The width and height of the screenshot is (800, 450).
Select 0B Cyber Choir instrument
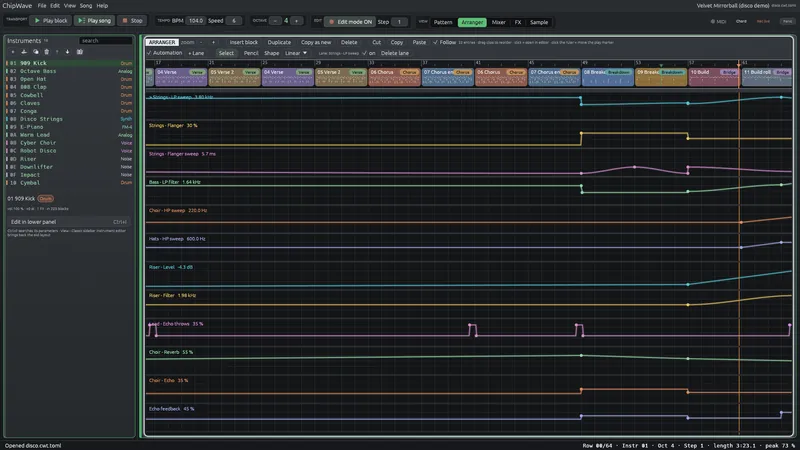tap(69, 143)
